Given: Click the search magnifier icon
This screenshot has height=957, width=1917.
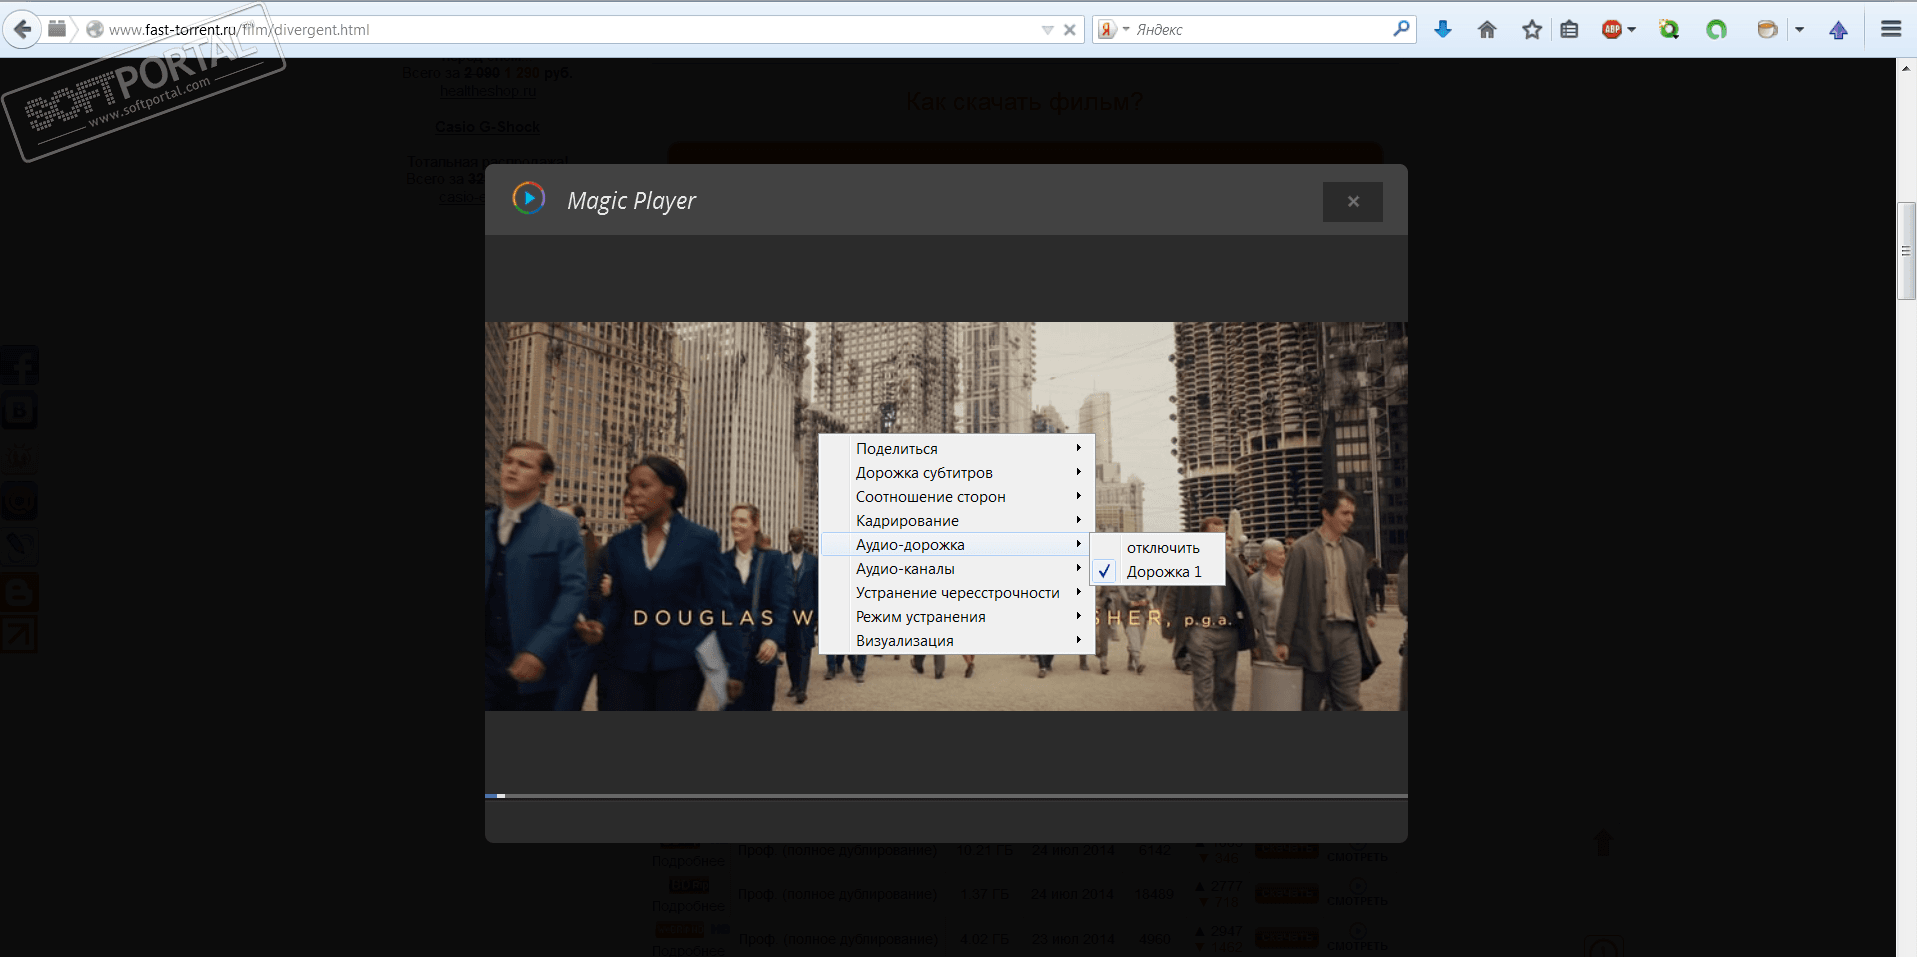Looking at the screenshot, I should tap(1402, 29).
